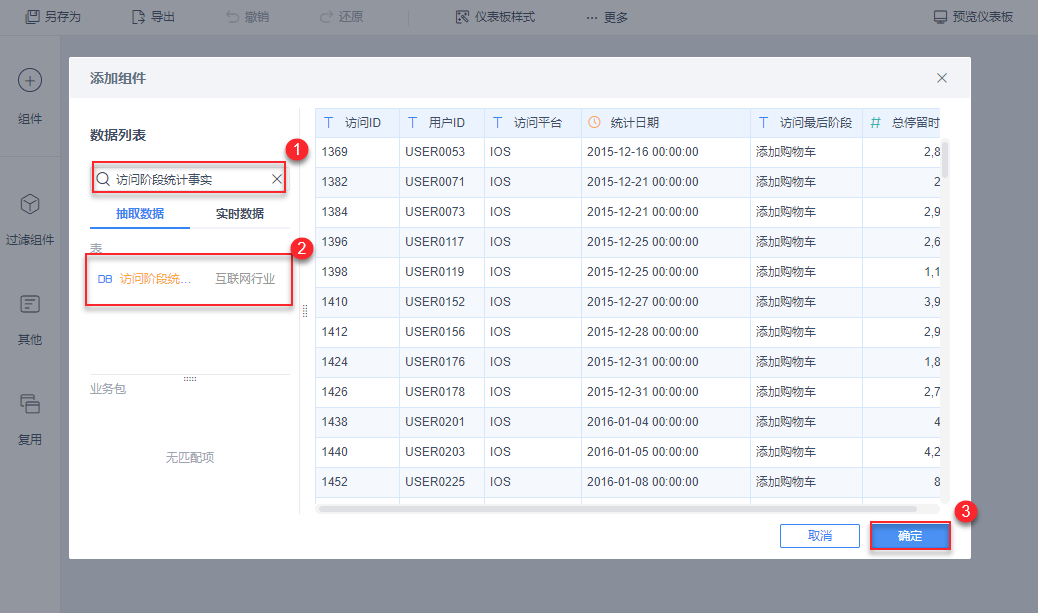This screenshot has height=613, width=1038.
Task: Open the More (更多) menu
Action: point(607,17)
